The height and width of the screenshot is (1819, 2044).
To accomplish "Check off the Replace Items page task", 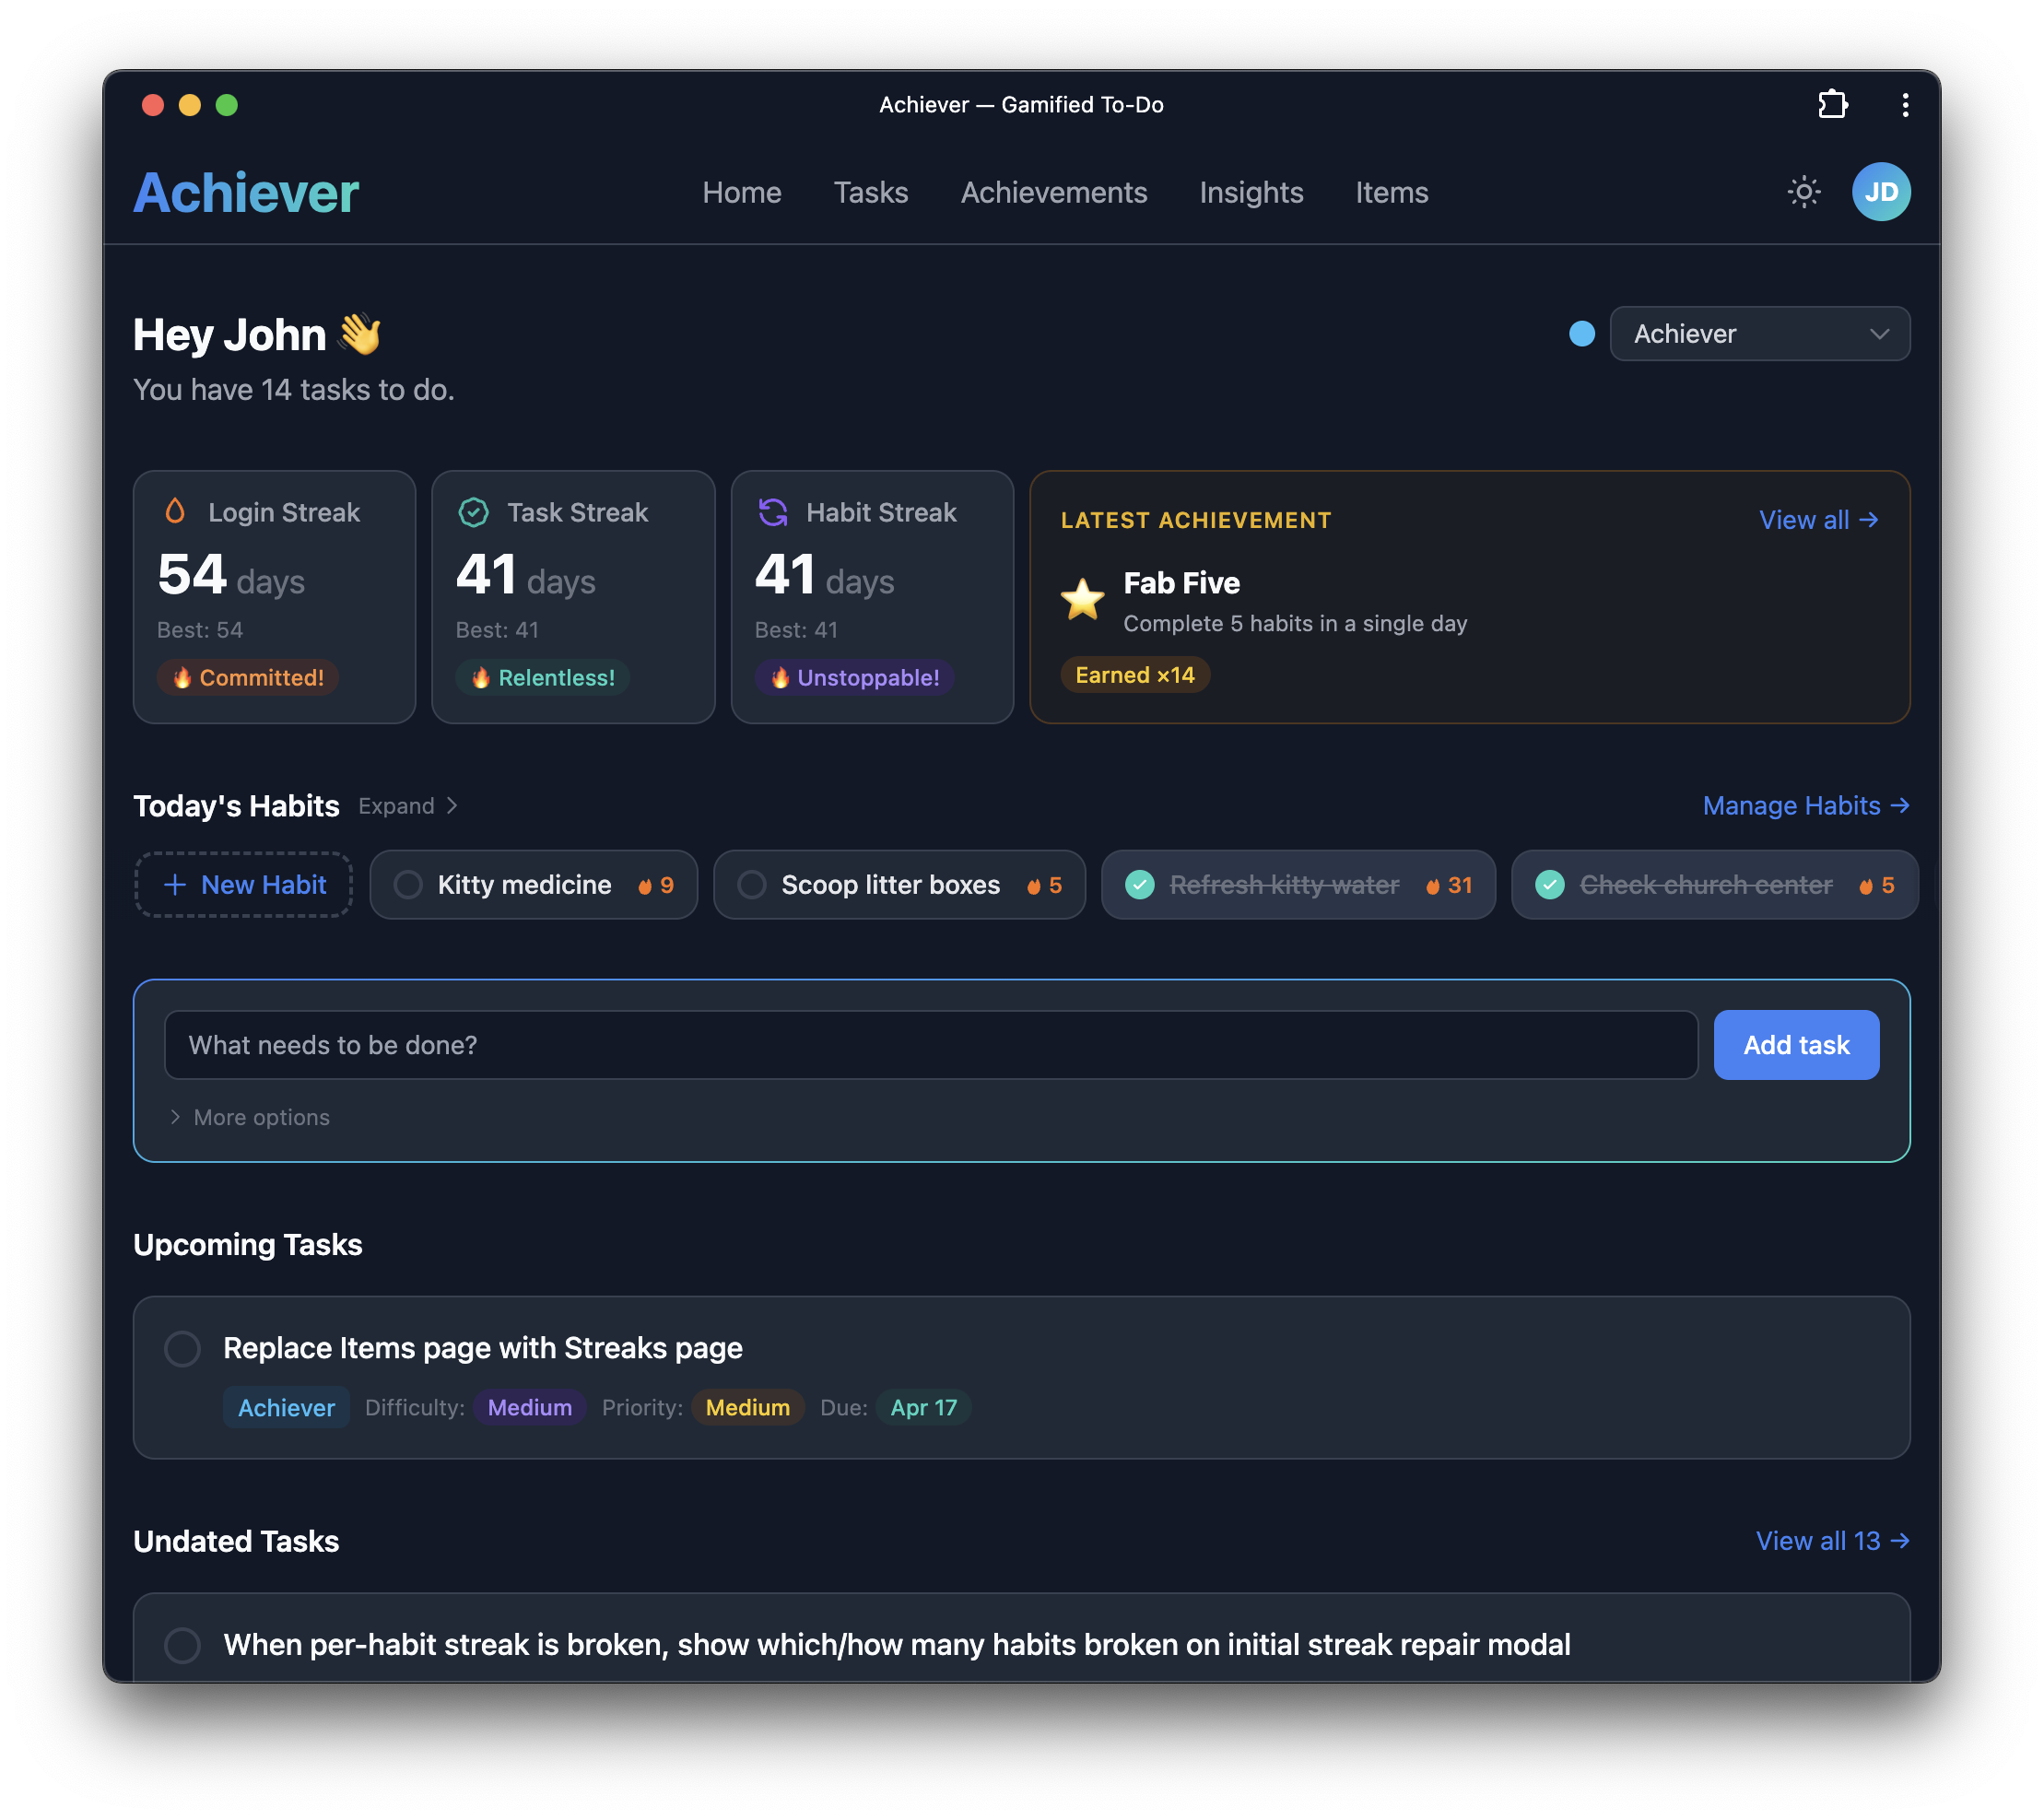I will pos(183,1348).
